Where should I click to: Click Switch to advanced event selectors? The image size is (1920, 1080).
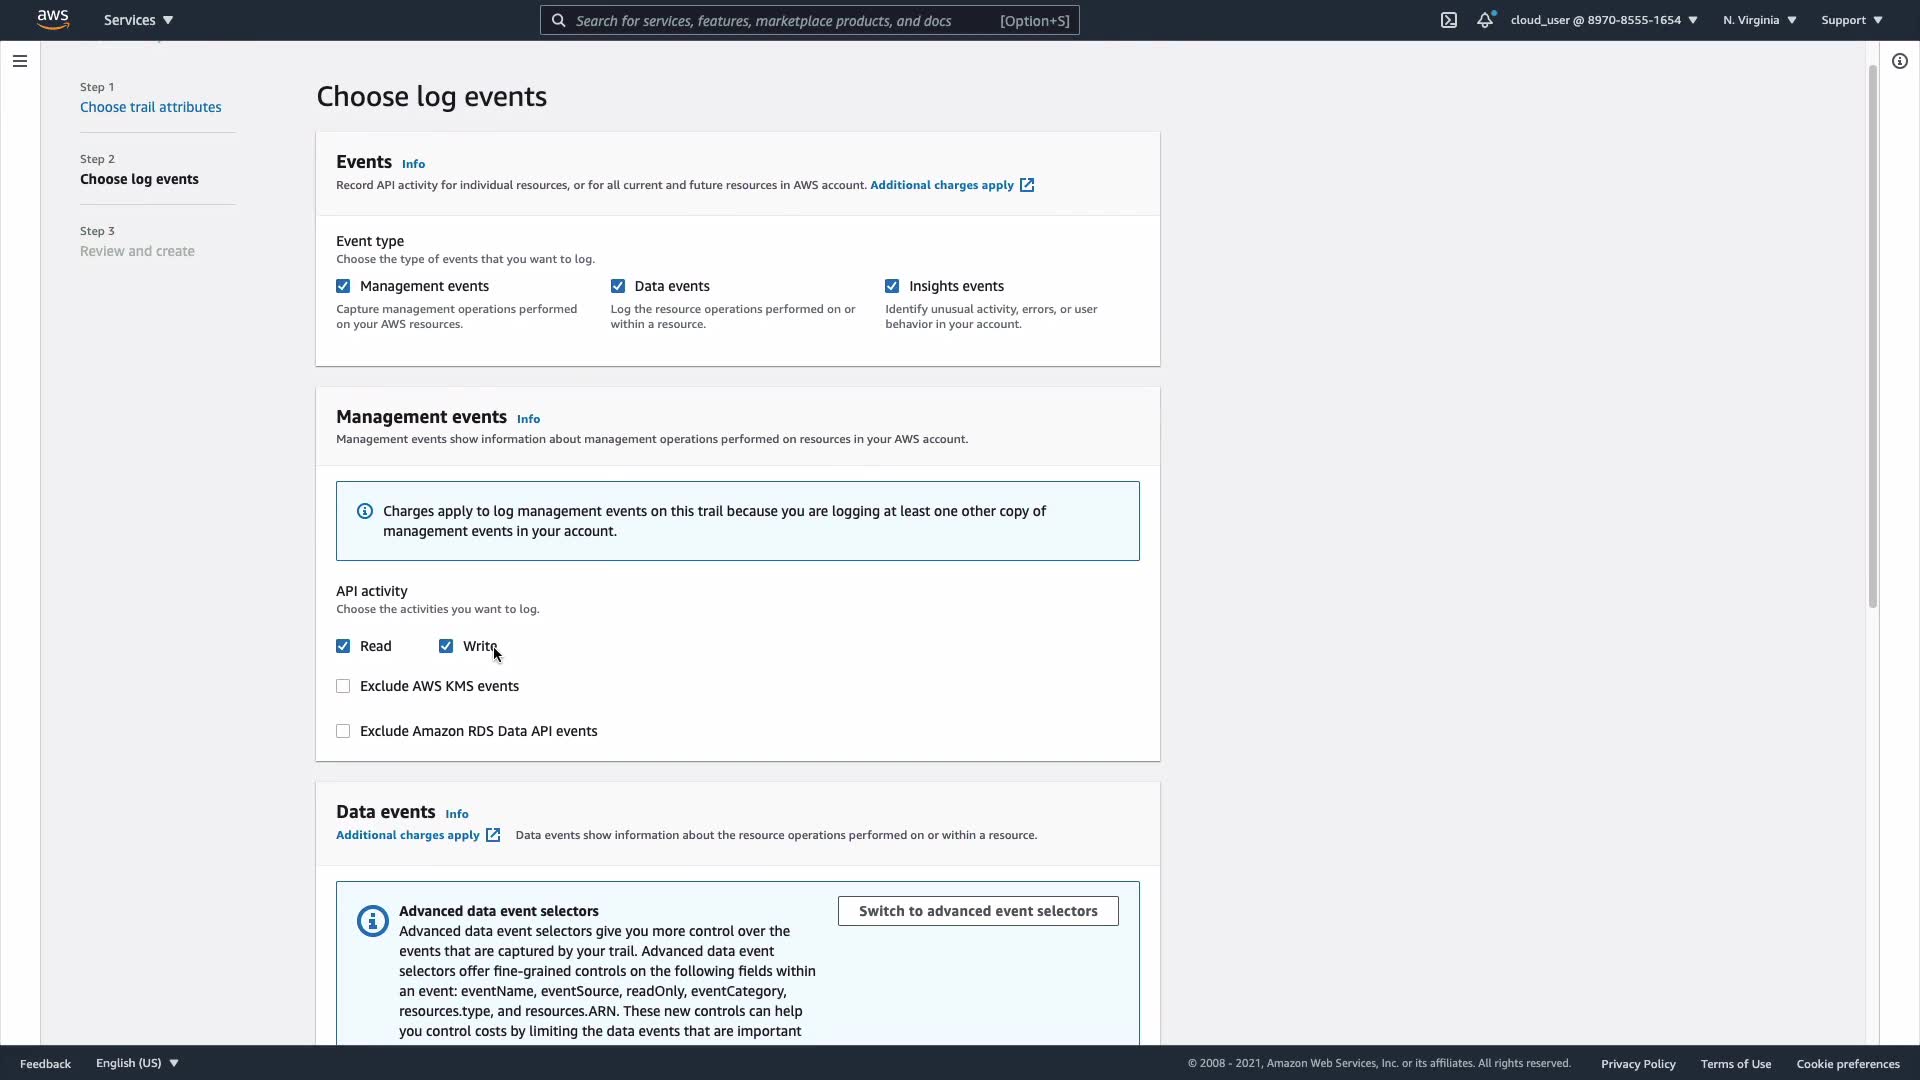pyautogui.click(x=977, y=911)
